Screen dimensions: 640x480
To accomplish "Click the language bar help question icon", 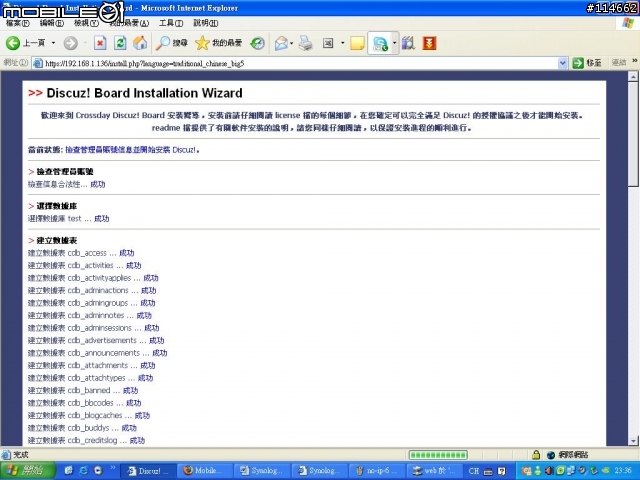I will (502, 471).
